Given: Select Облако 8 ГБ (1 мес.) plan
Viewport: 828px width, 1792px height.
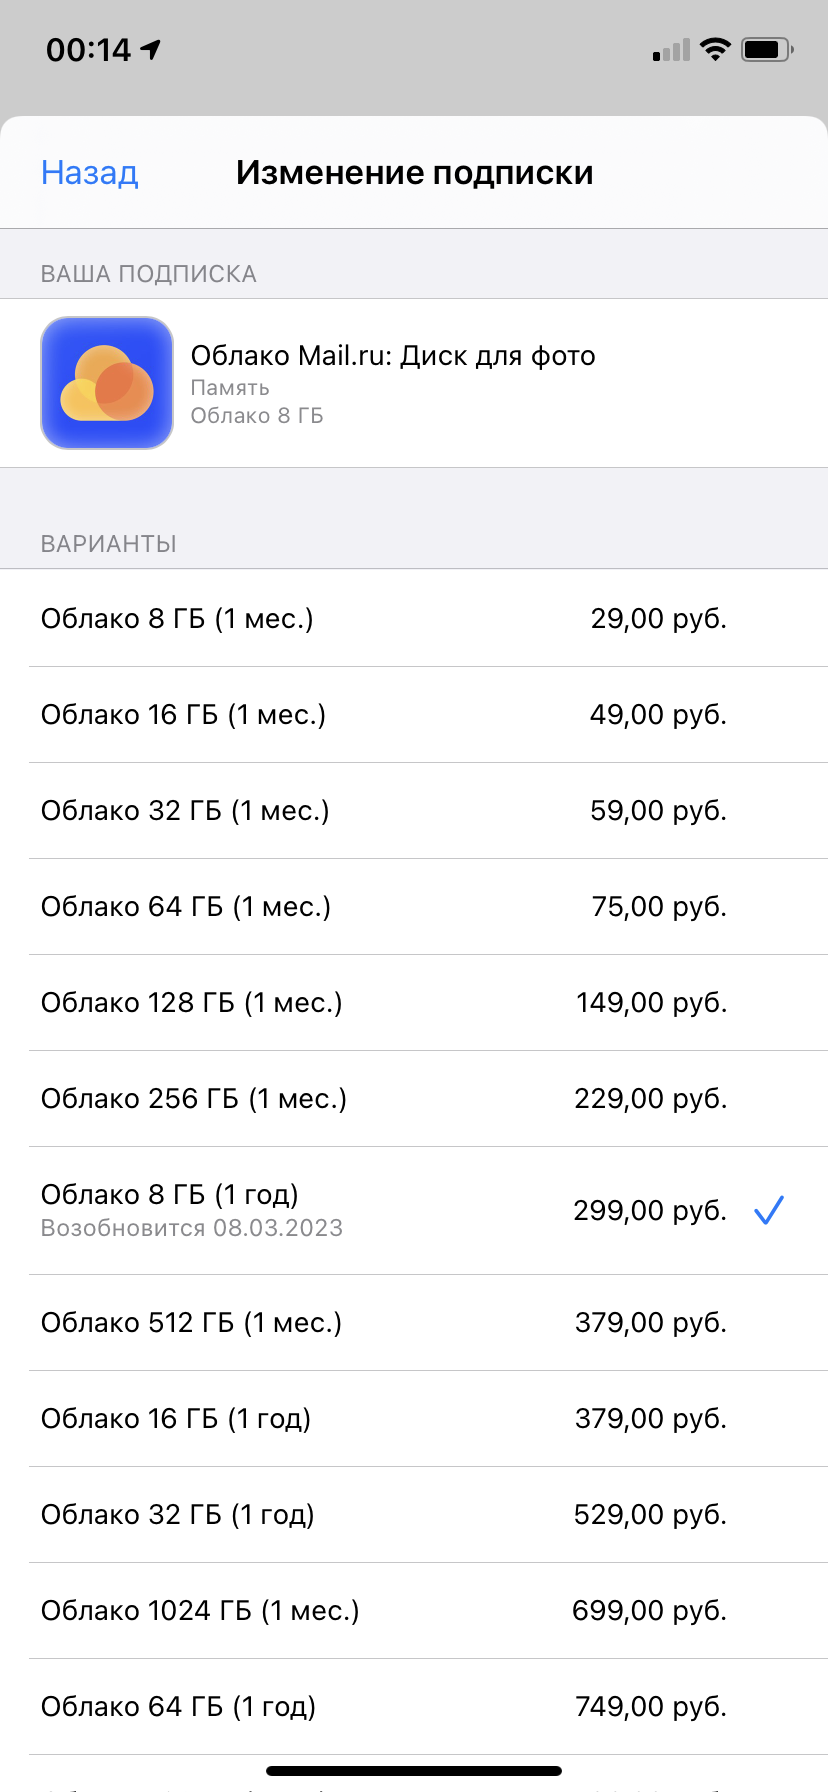Looking at the screenshot, I should [x=414, y=619].
